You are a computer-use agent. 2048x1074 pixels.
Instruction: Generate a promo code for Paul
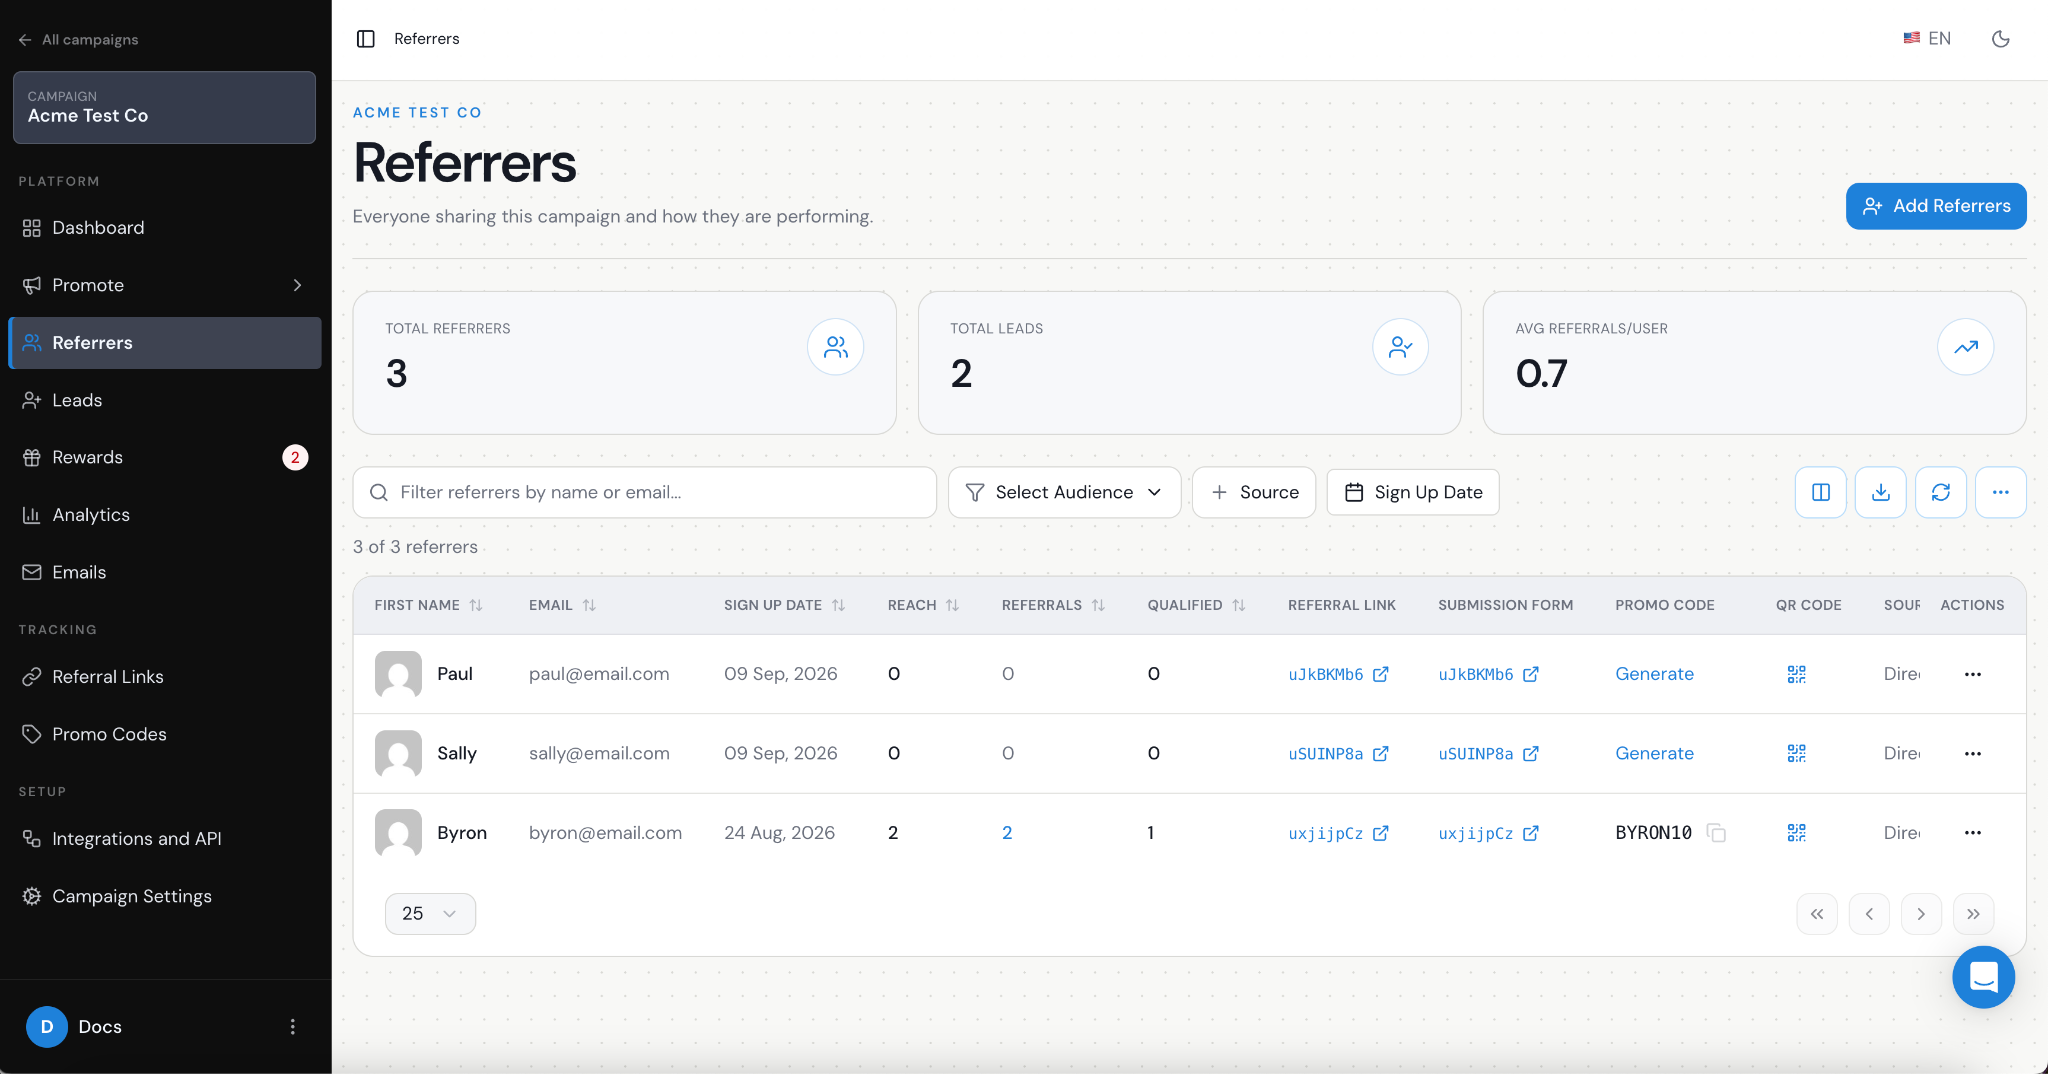[1654, 674]
